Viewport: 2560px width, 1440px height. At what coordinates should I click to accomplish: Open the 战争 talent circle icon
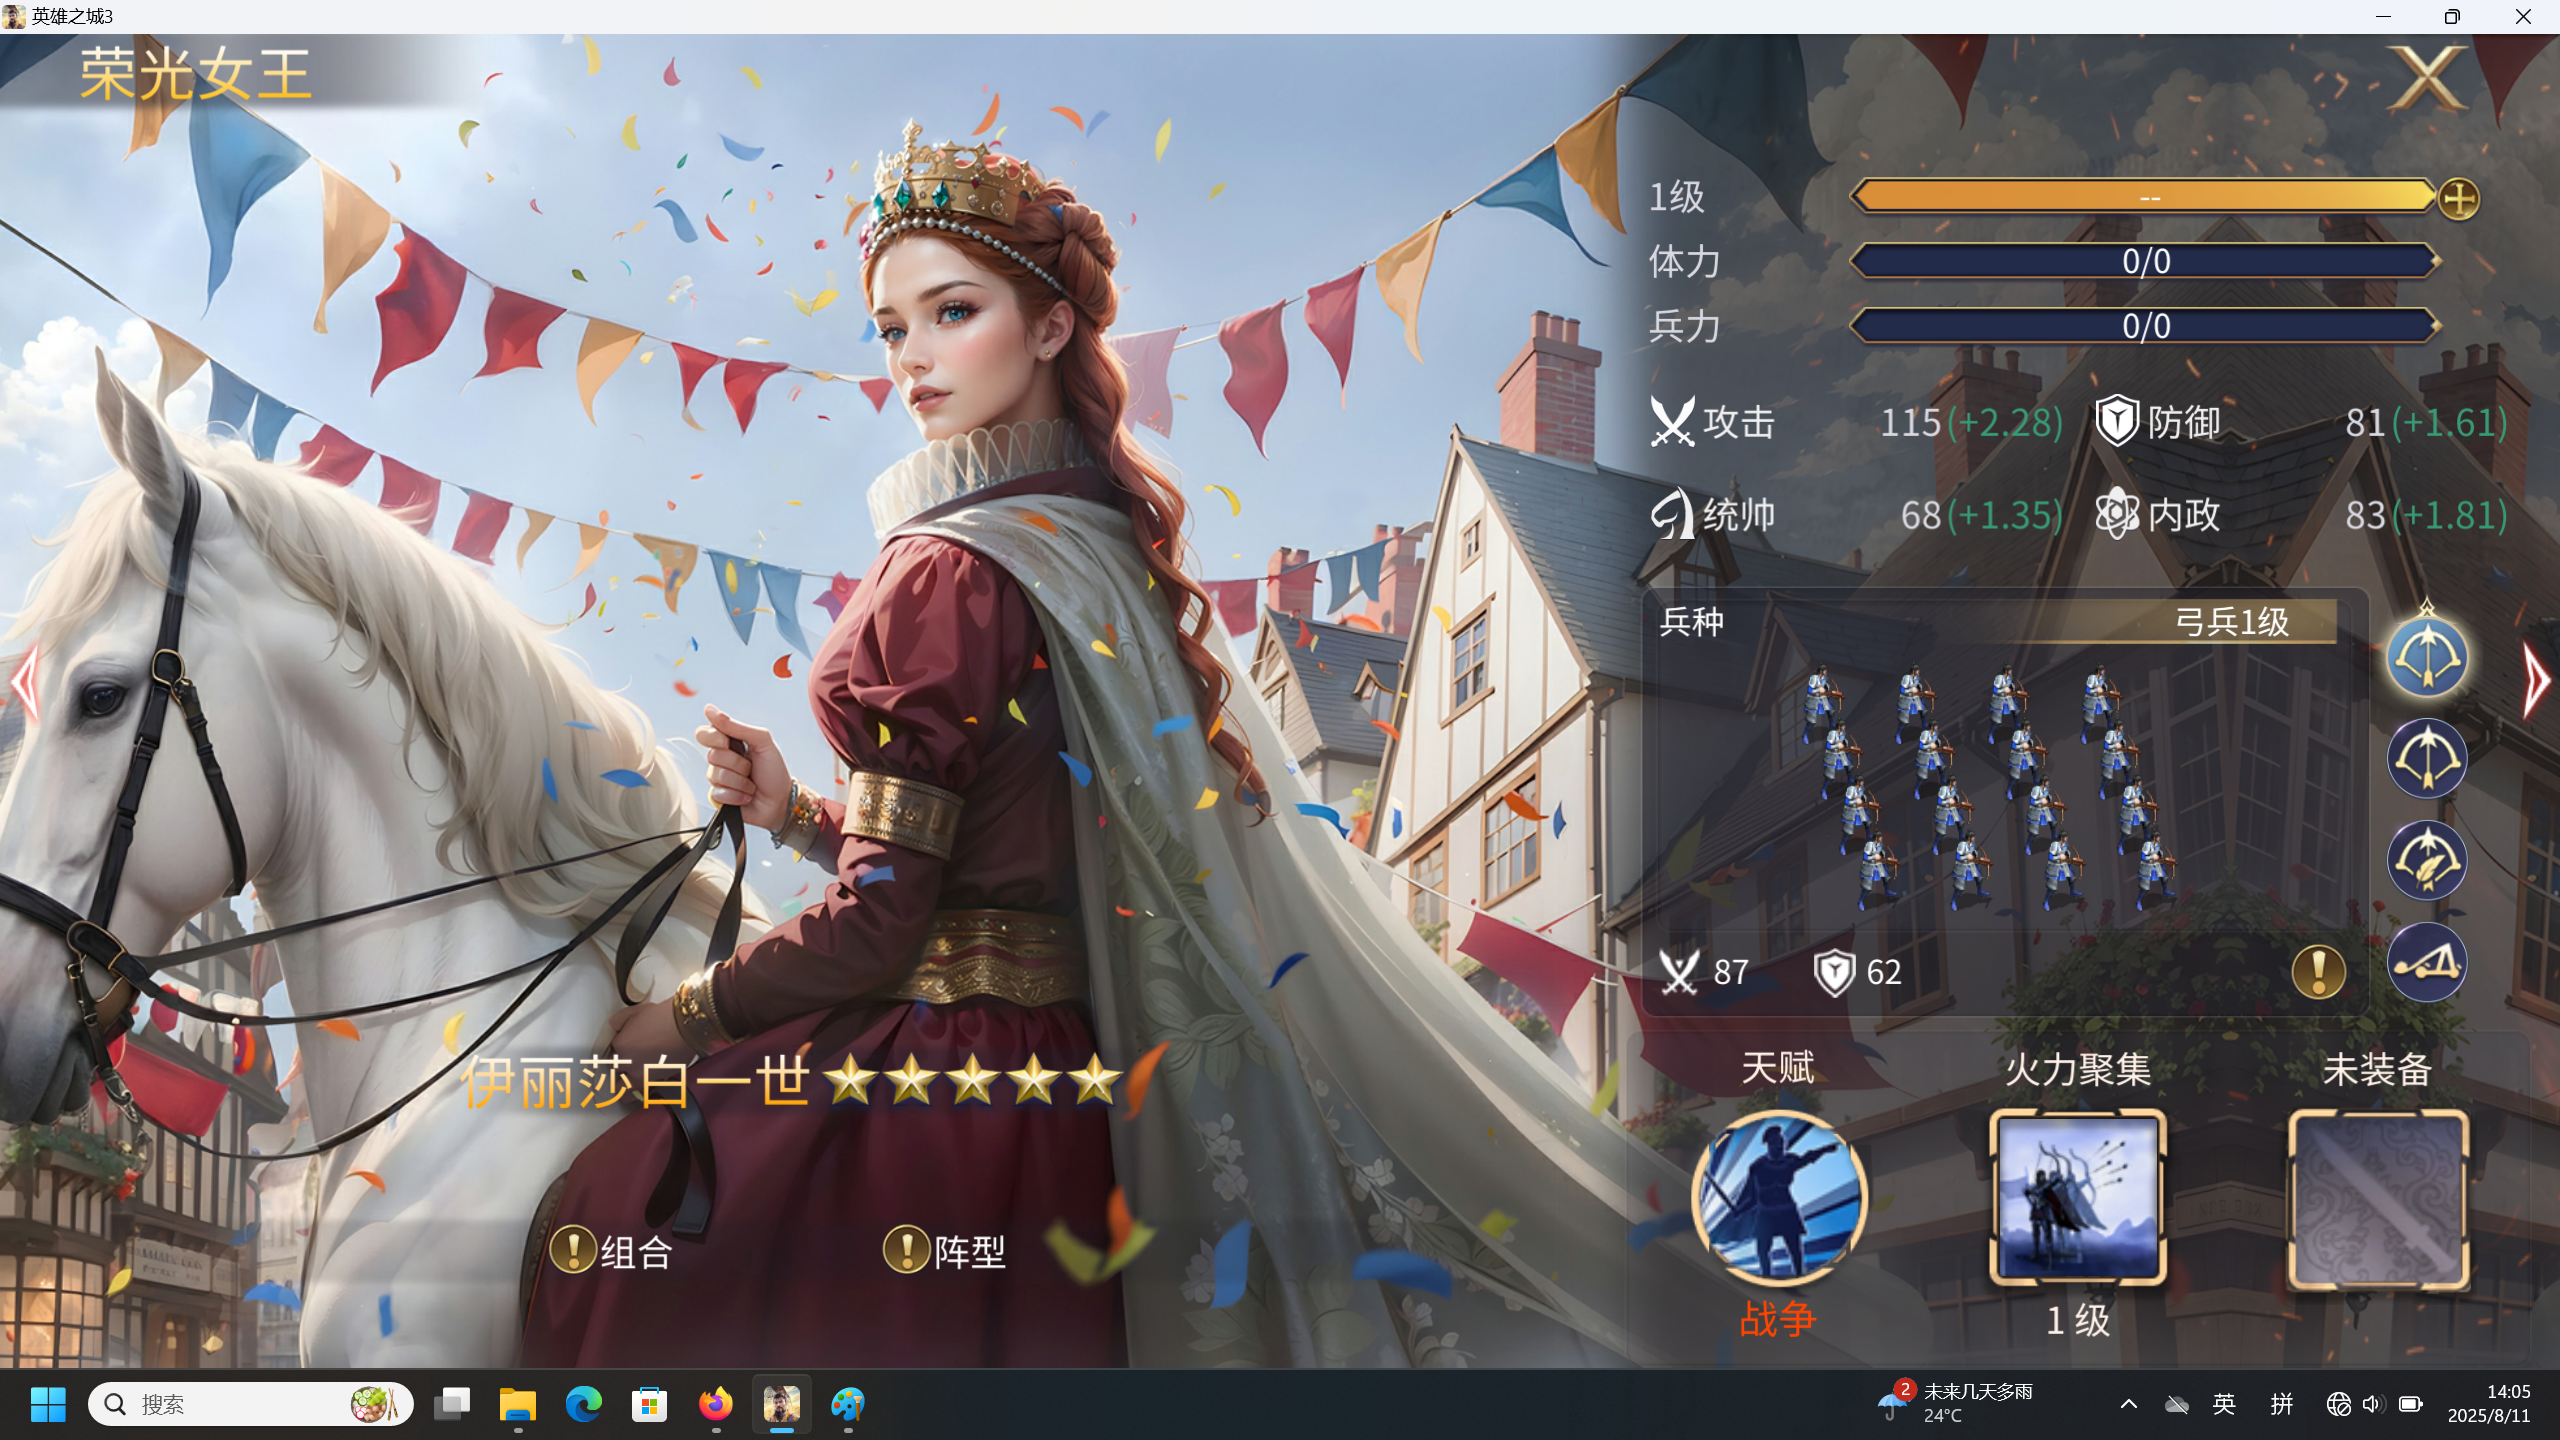coord(1778,1197)
